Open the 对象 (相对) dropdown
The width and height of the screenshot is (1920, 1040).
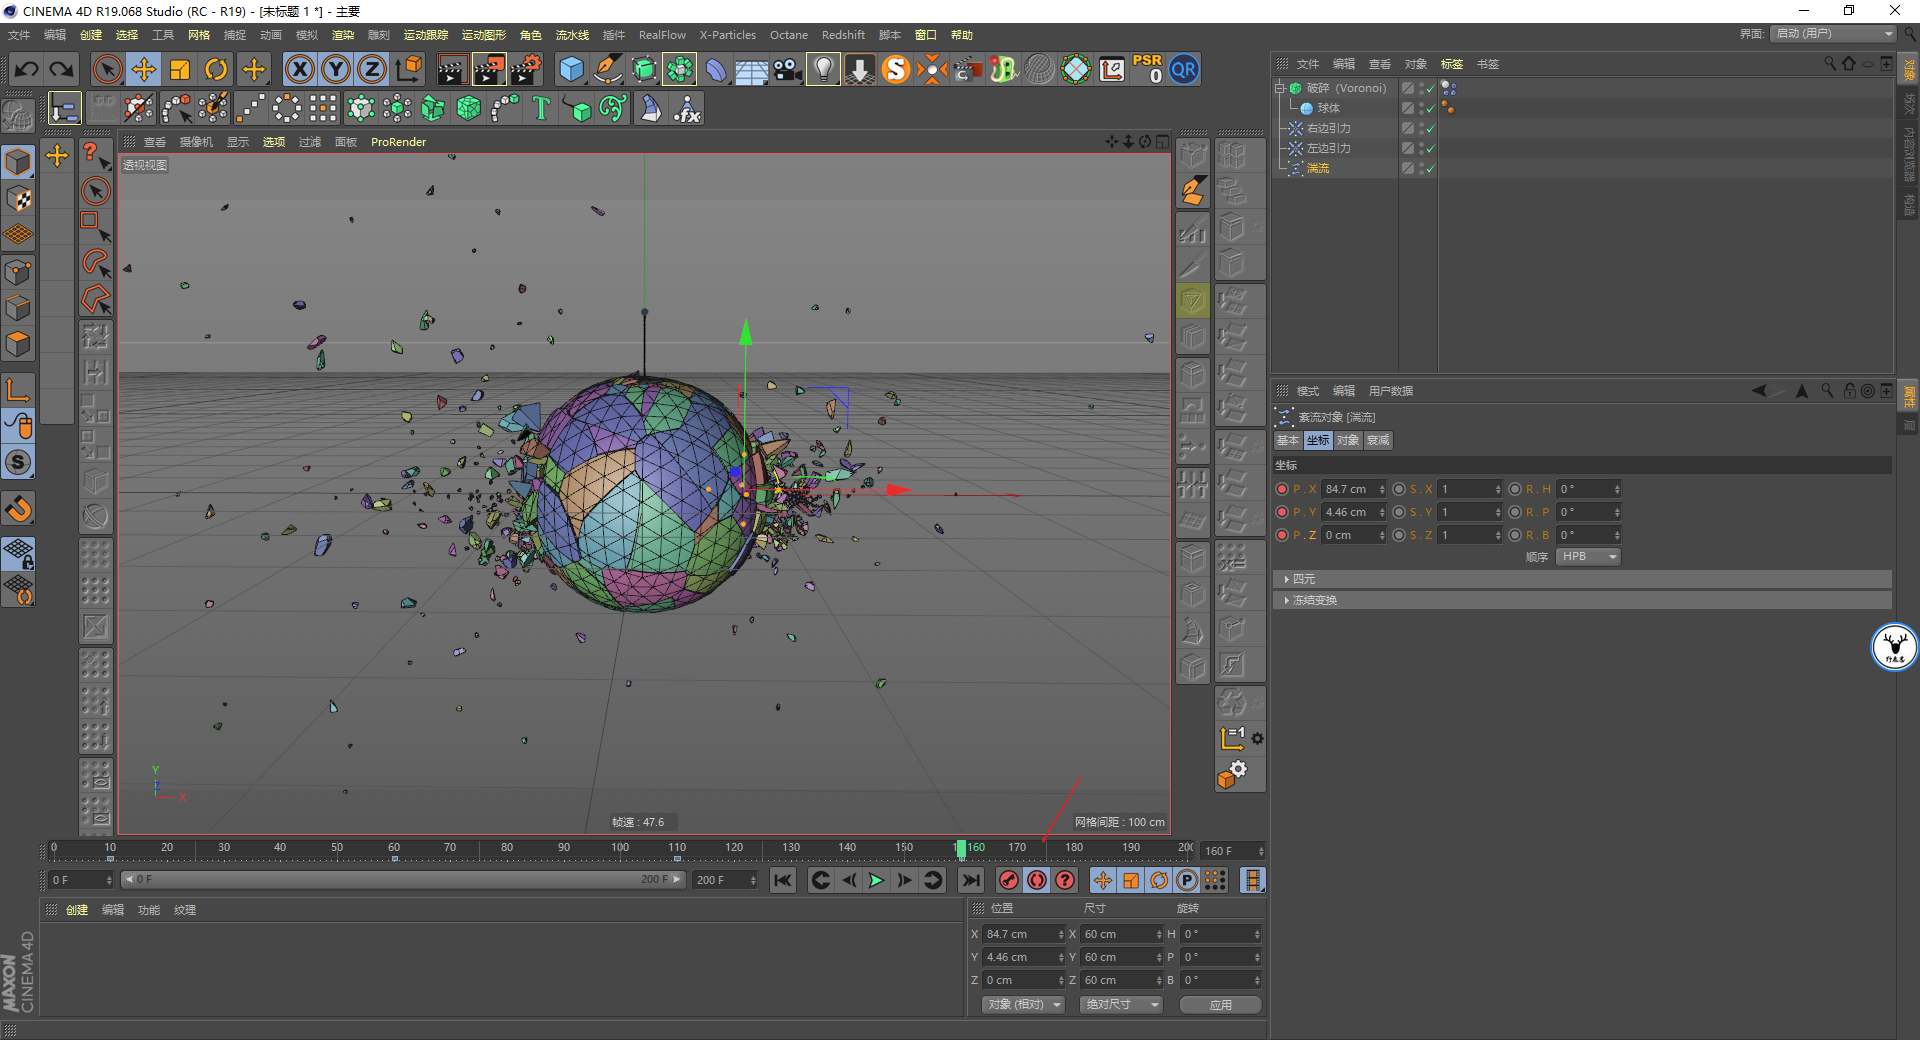pyautogui.click(x=1024, y=1005)
